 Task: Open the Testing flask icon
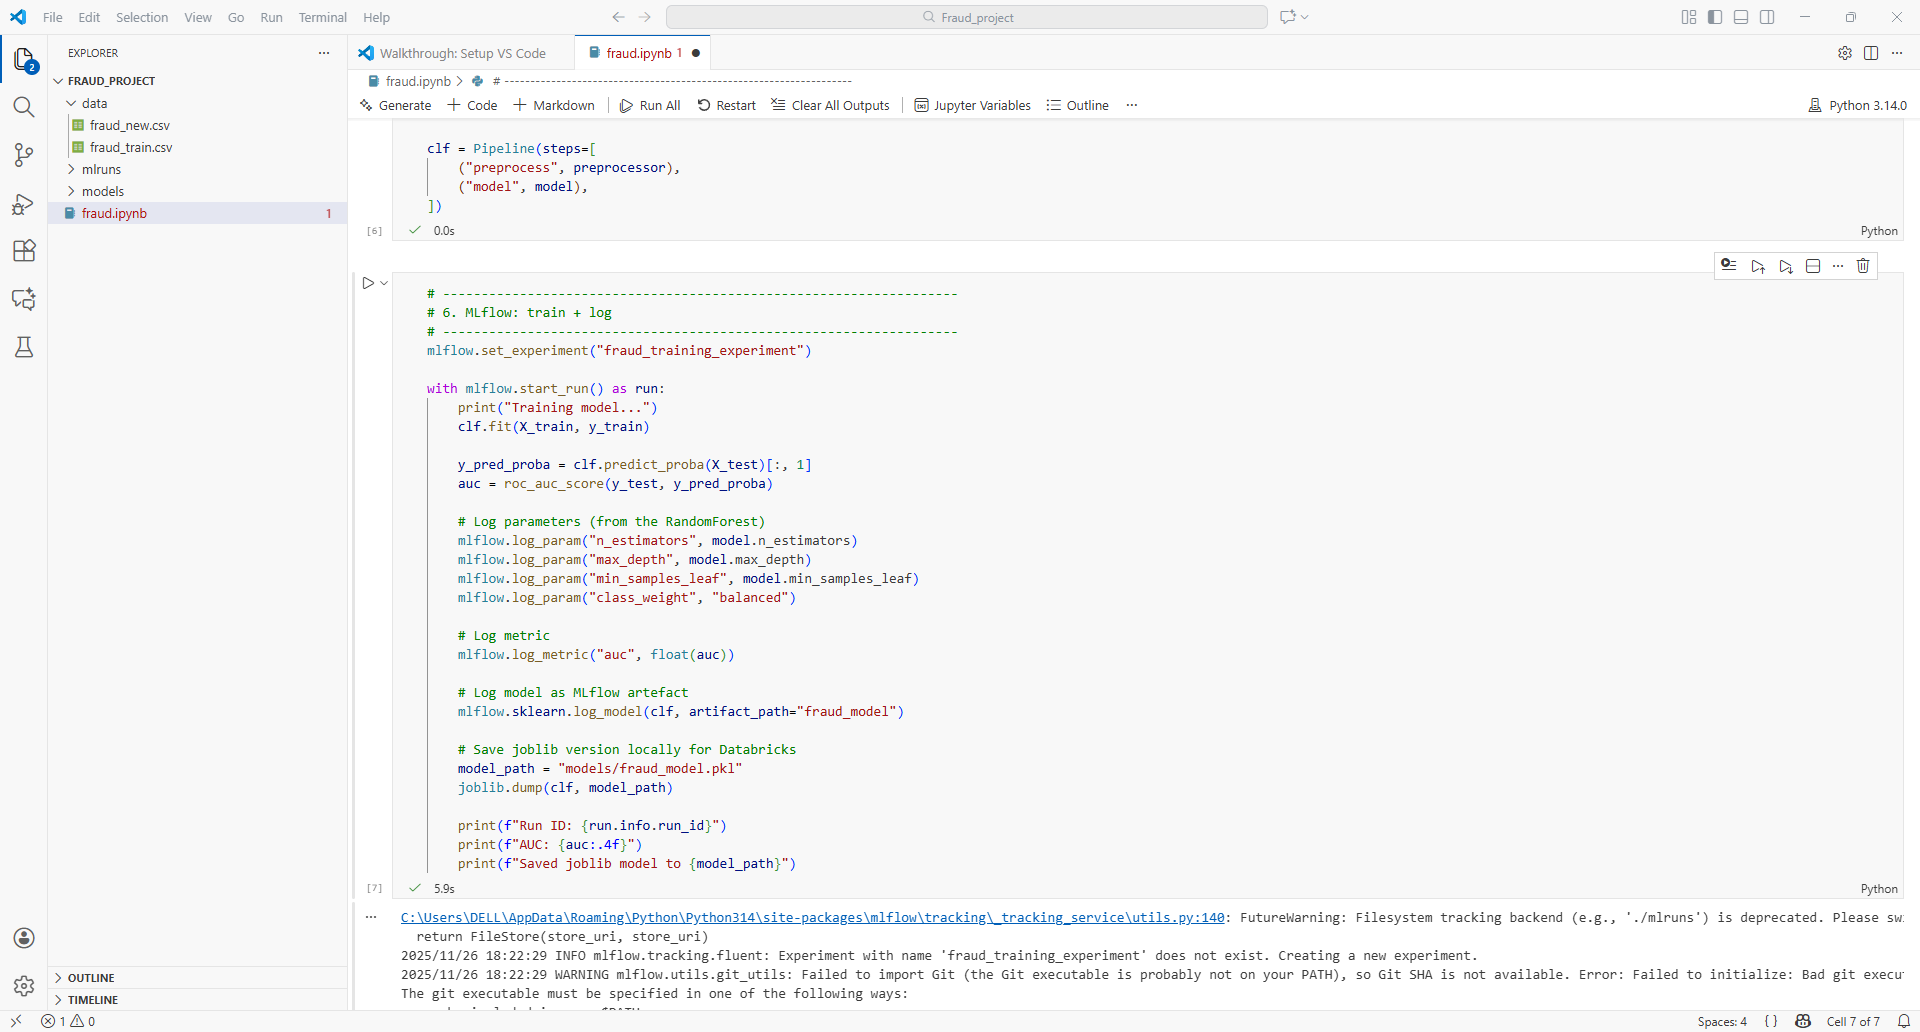pyautogui.click(x=24, y=347)
